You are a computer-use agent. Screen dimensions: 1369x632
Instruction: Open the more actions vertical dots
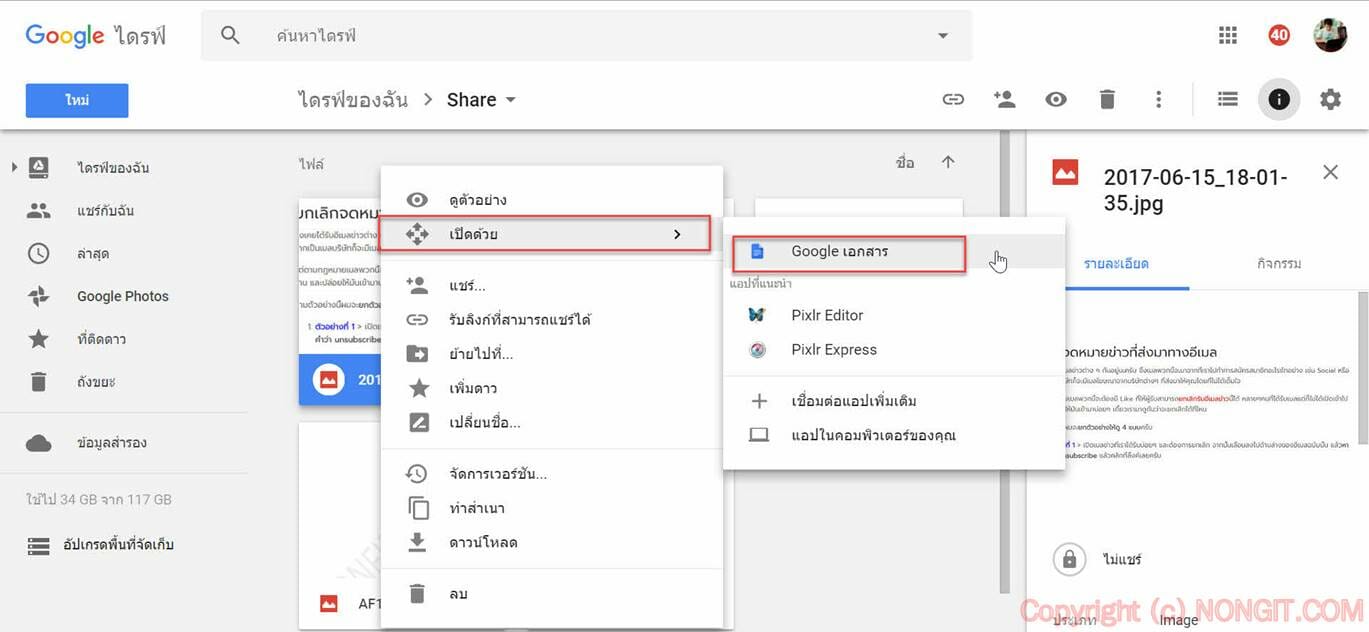point(1158,99)
